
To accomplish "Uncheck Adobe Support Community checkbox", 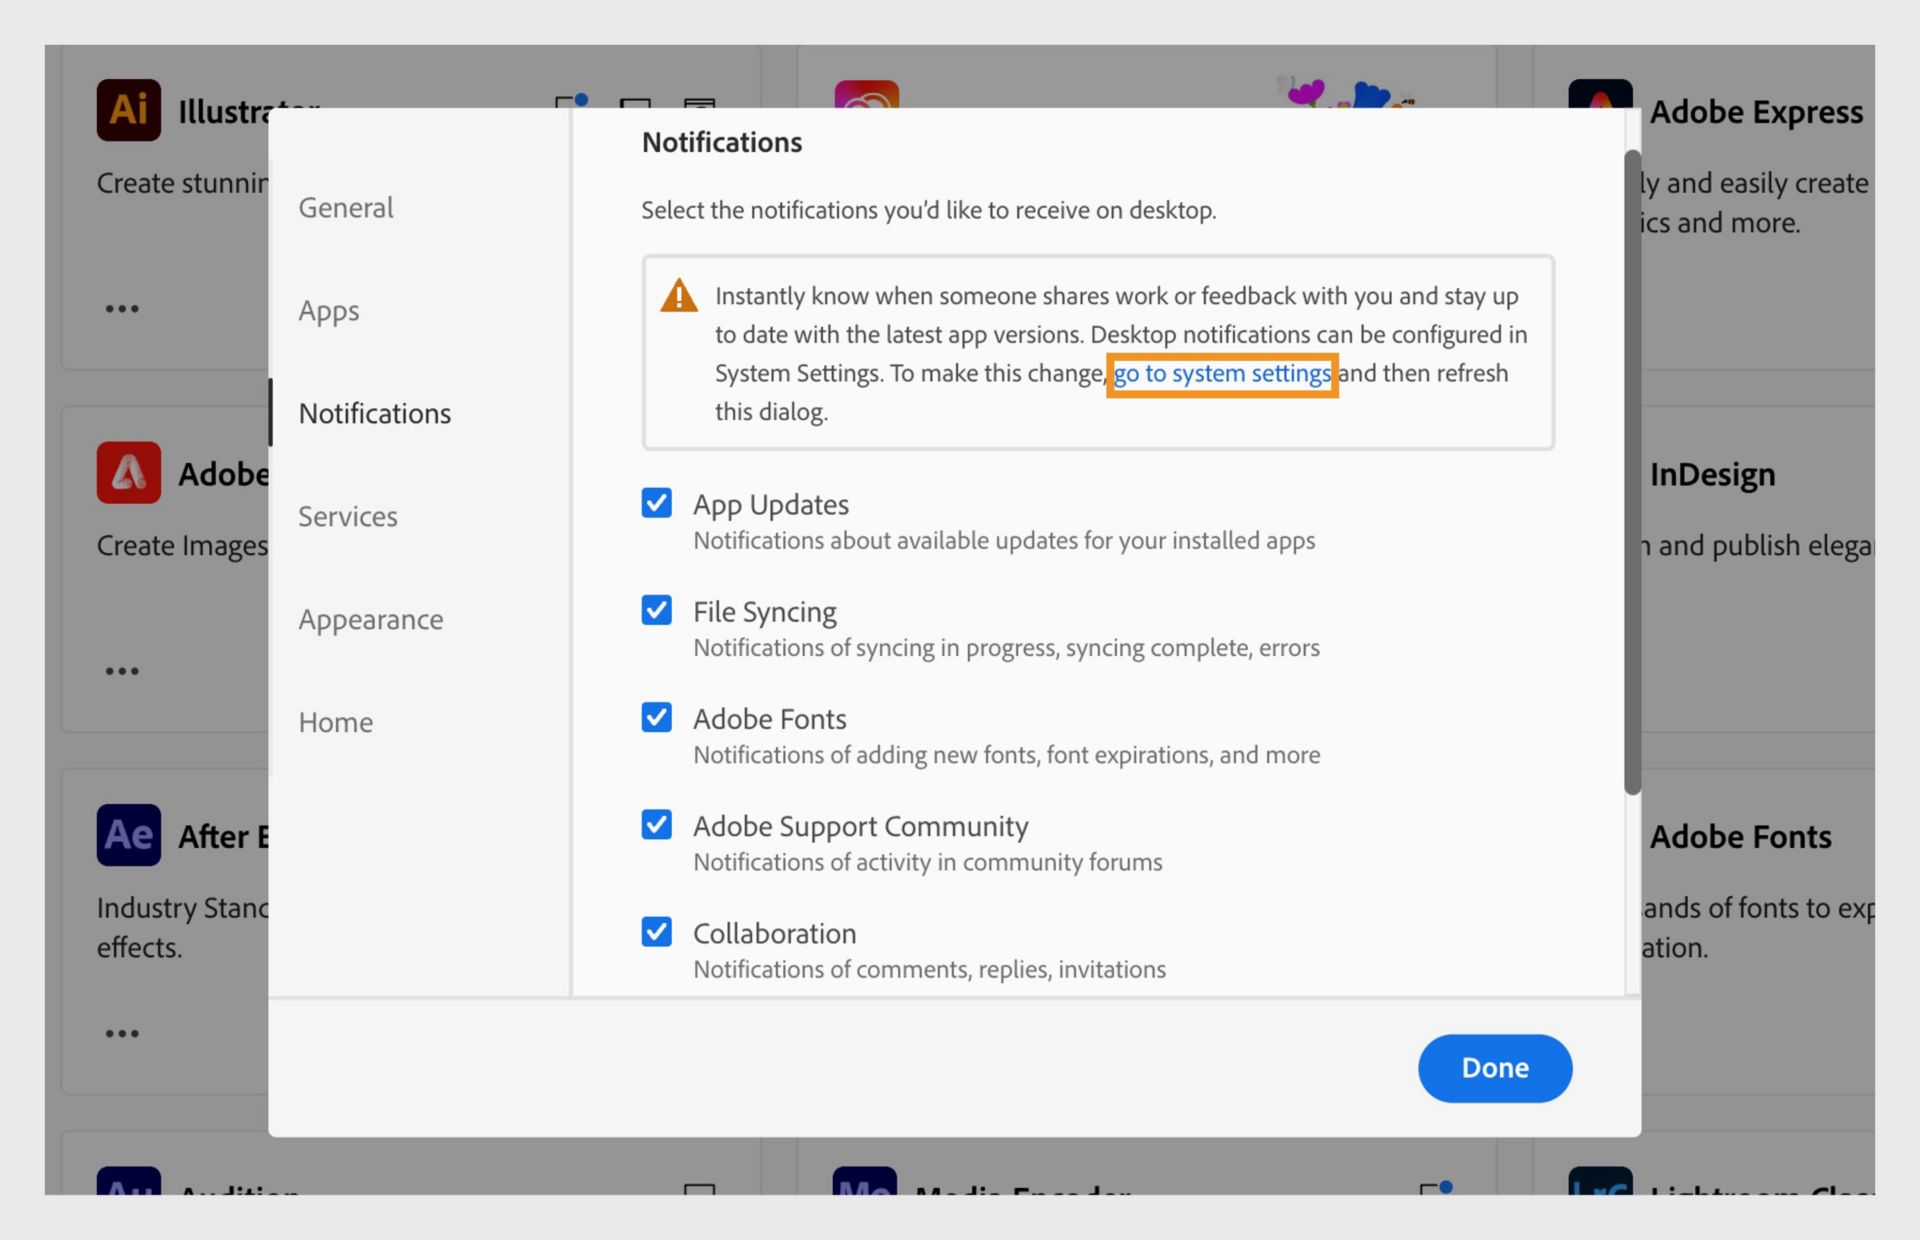I will click(657, 825).
